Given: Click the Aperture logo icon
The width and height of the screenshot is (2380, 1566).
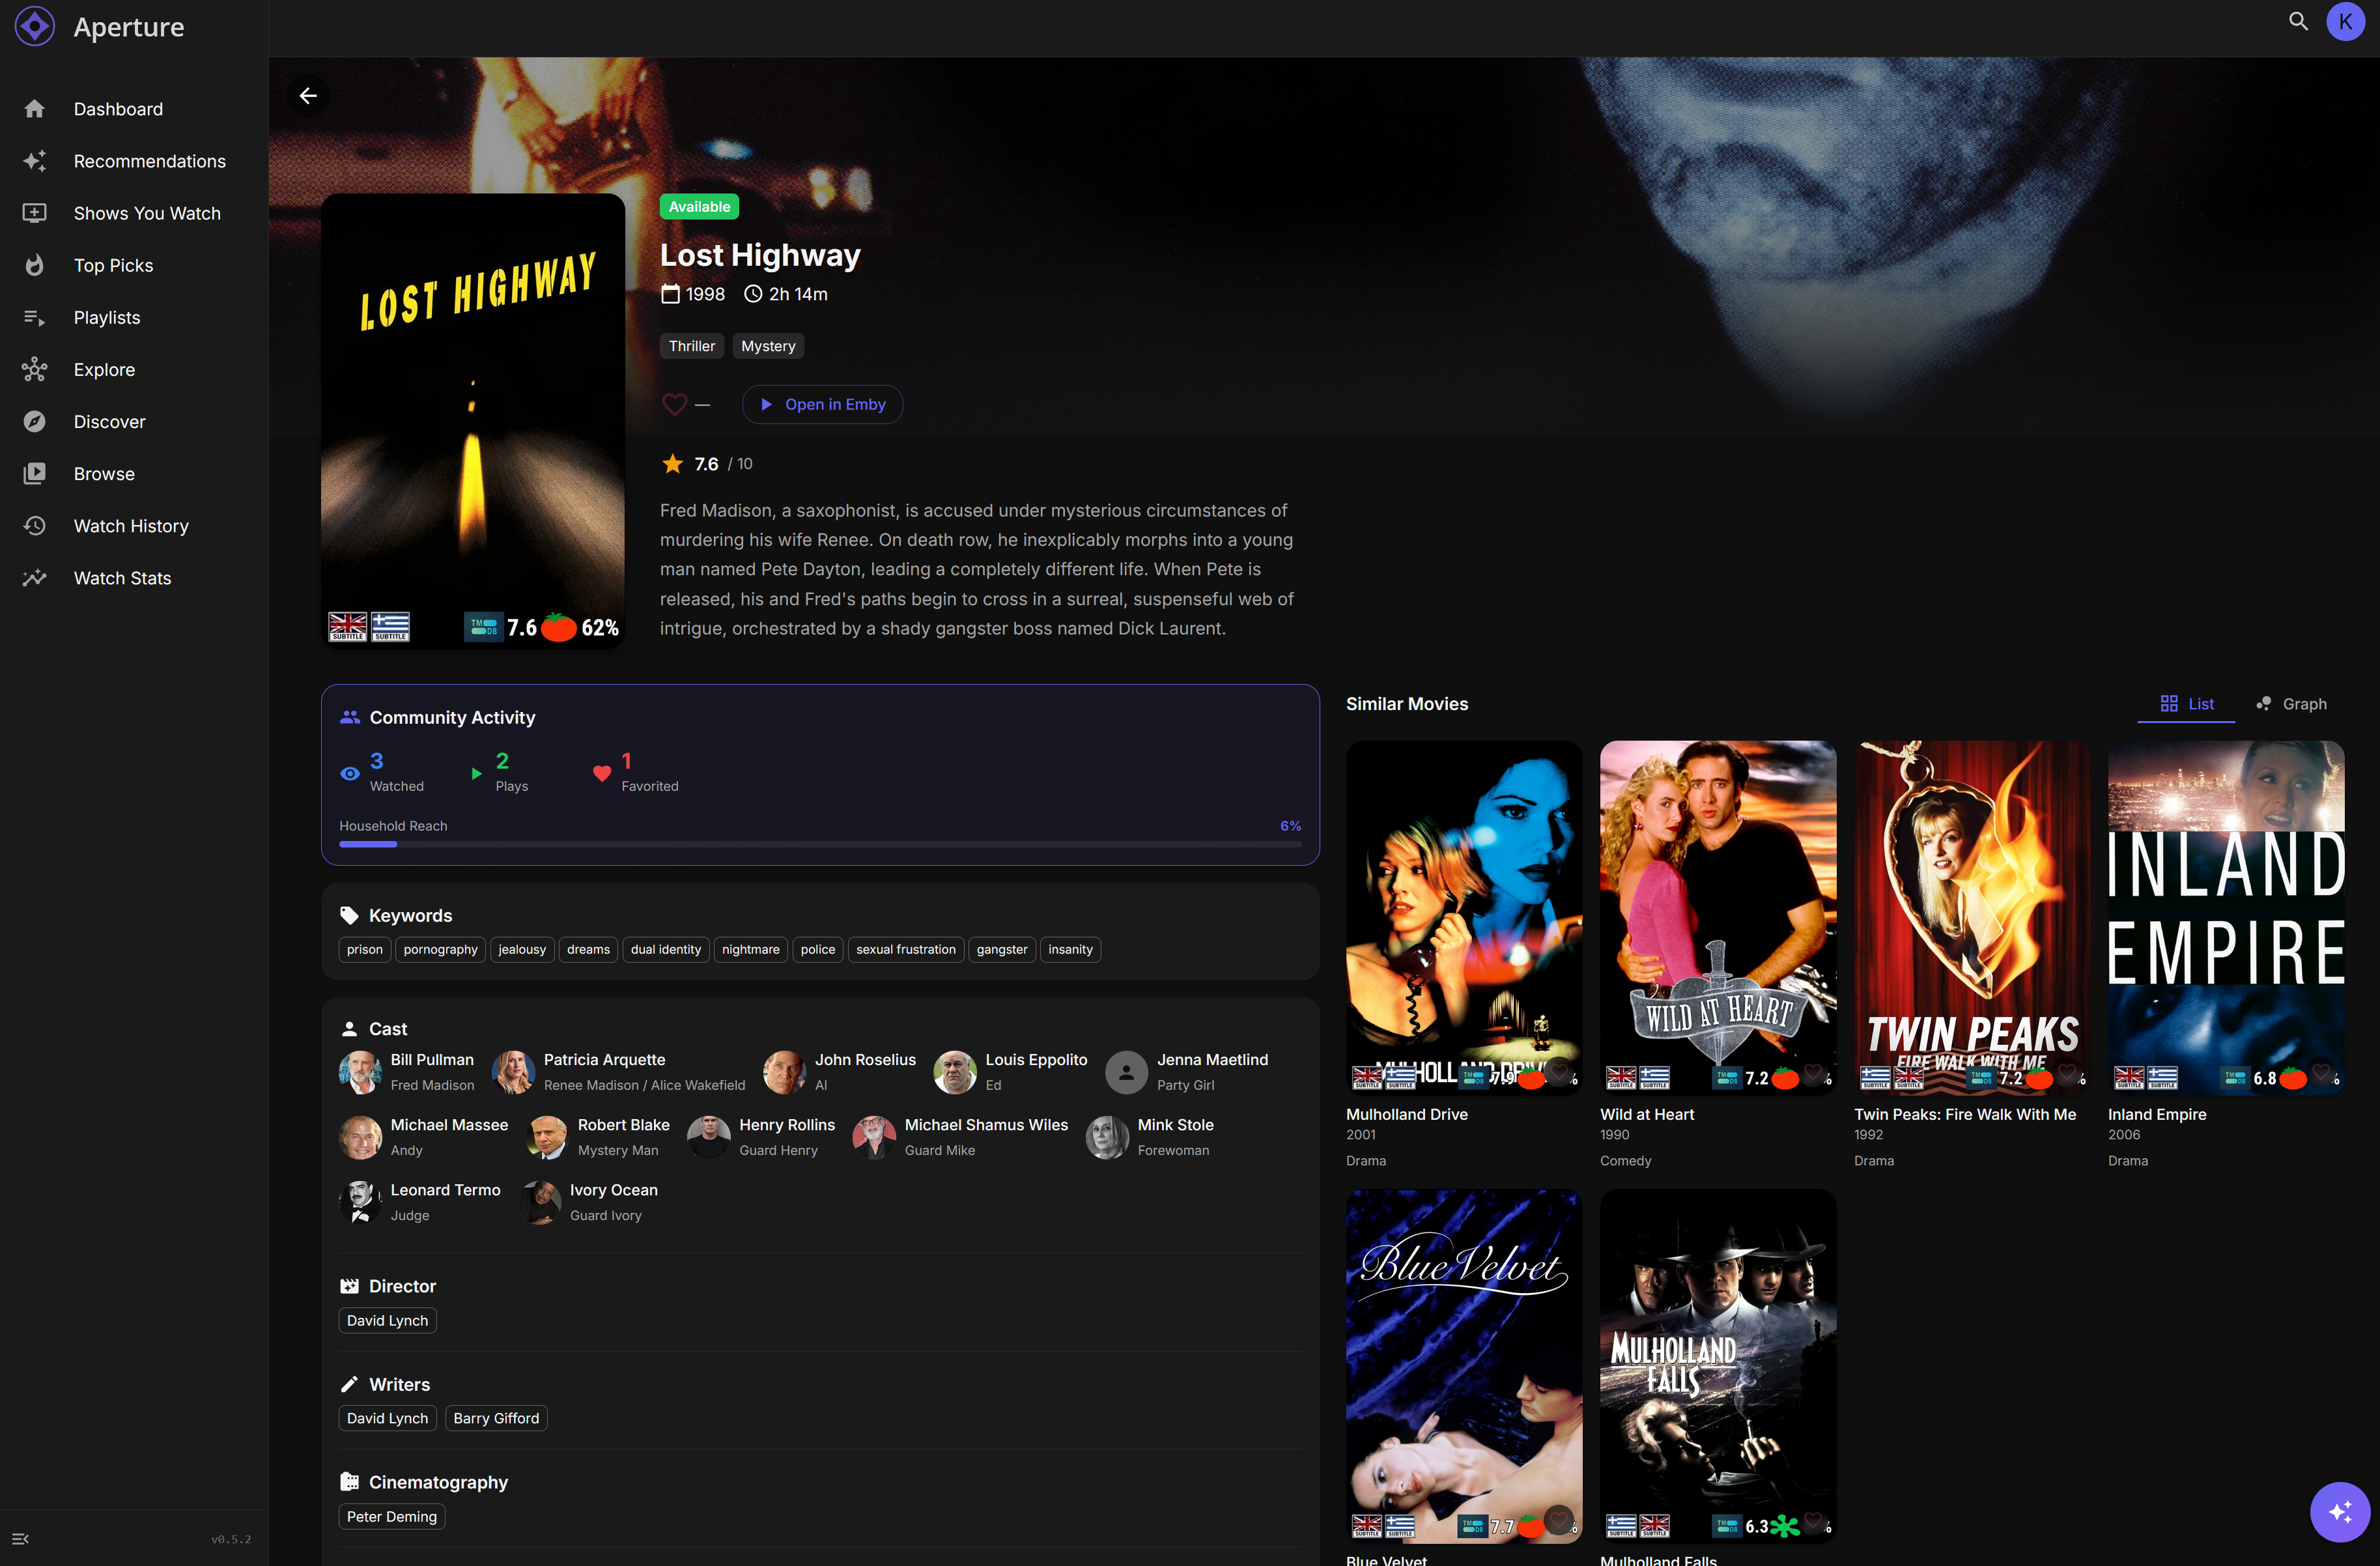Looking at the screenshot, I should pyautogui.click(x=35, y=26).
